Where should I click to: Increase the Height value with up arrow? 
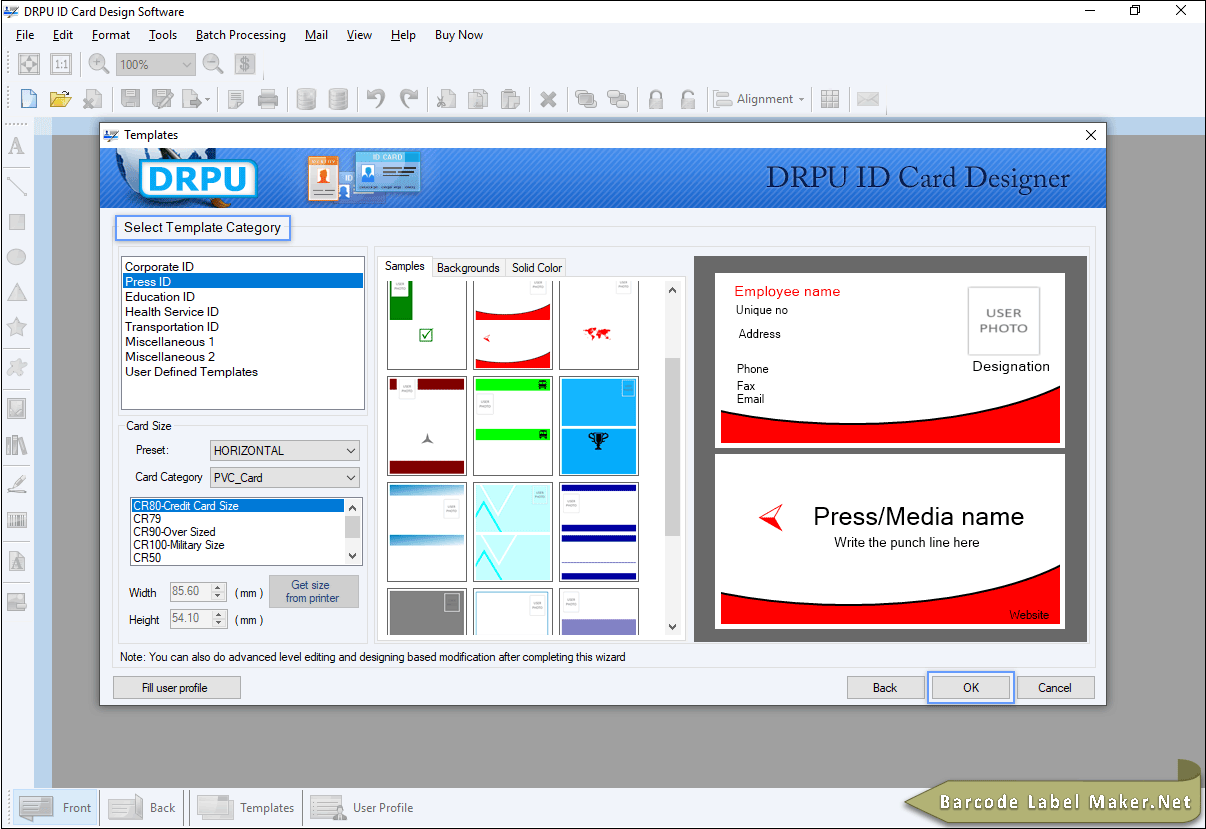(x=220, y=614)
